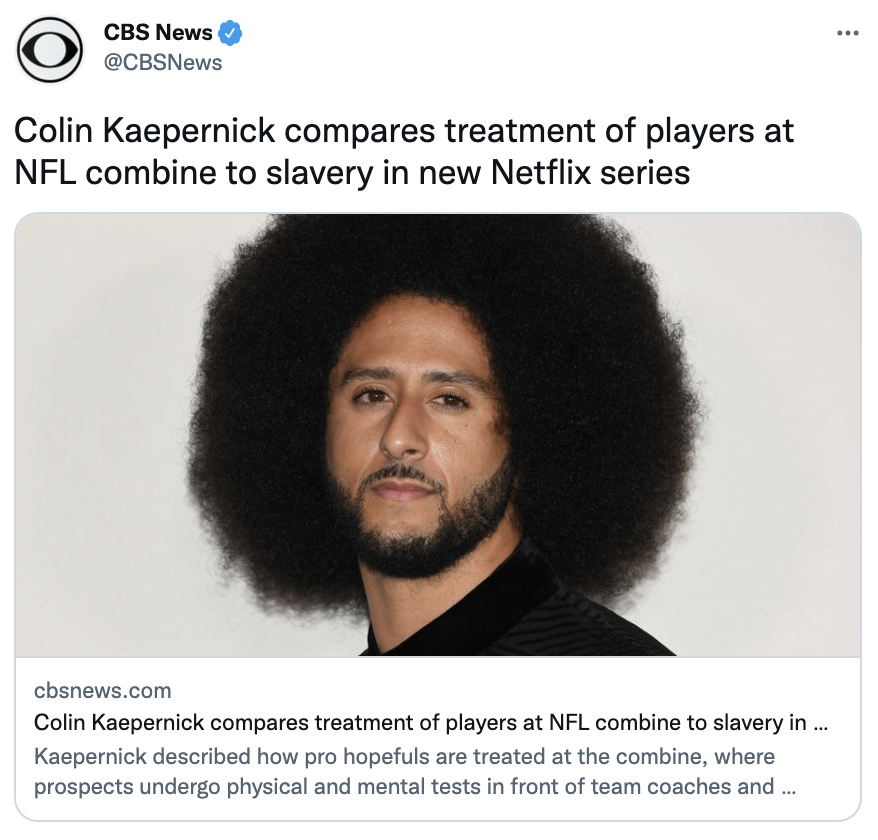This screenshot has height=840, width=878.
Task: Click the truncated ellipsis ending the card title
Action: click(x=820, y=724)
